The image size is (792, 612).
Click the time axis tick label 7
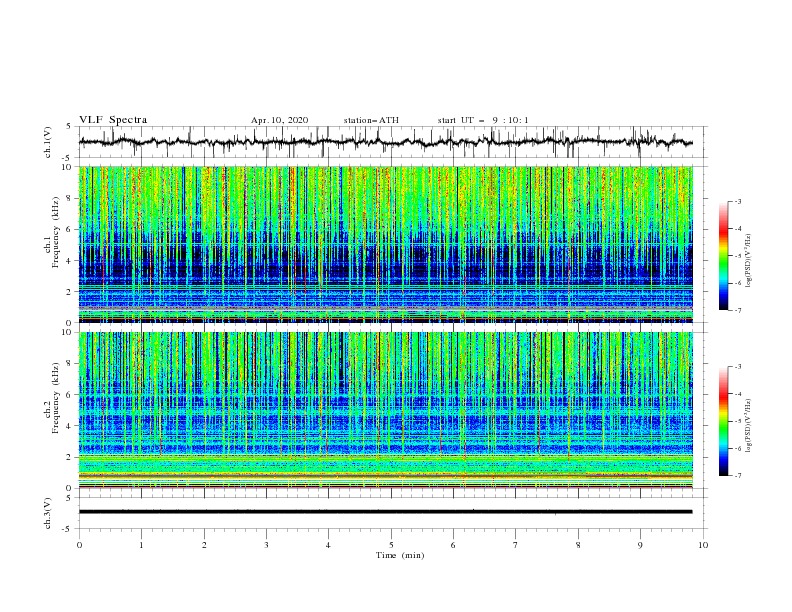(x=516, y=545)
